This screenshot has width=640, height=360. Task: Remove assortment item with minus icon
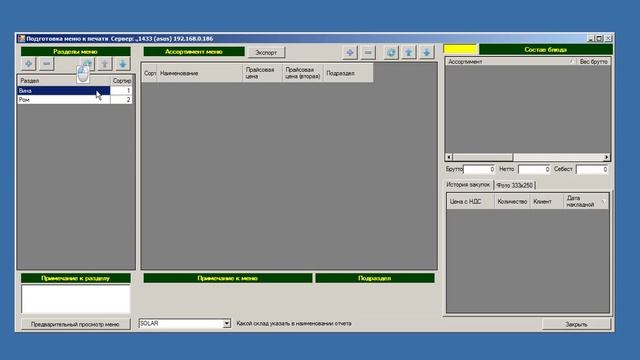click(368, 53)
